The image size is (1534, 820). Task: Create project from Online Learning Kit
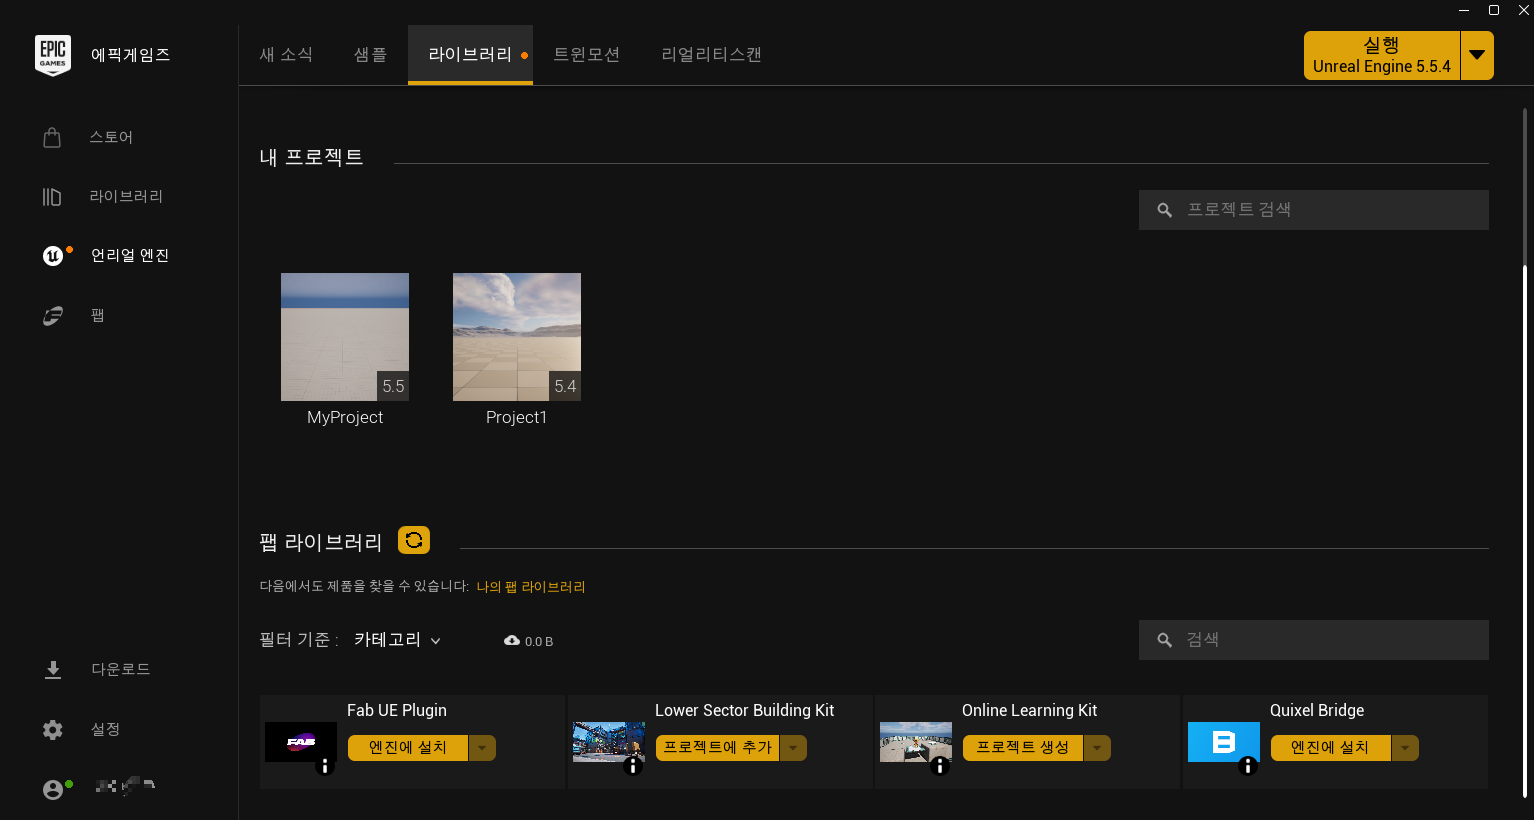pyautogui.click(x=1023, y=748)
